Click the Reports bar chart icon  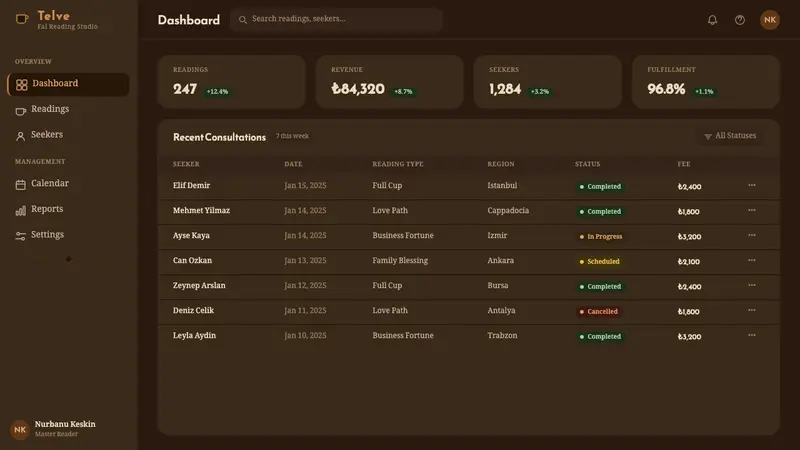[20, 210]
